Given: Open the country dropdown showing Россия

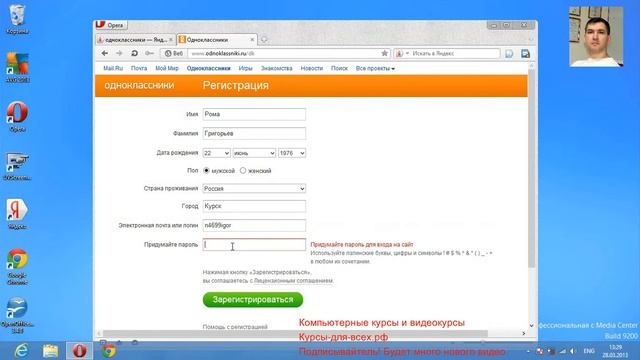Looking at the screenshot, I should (x=254, y=189).
